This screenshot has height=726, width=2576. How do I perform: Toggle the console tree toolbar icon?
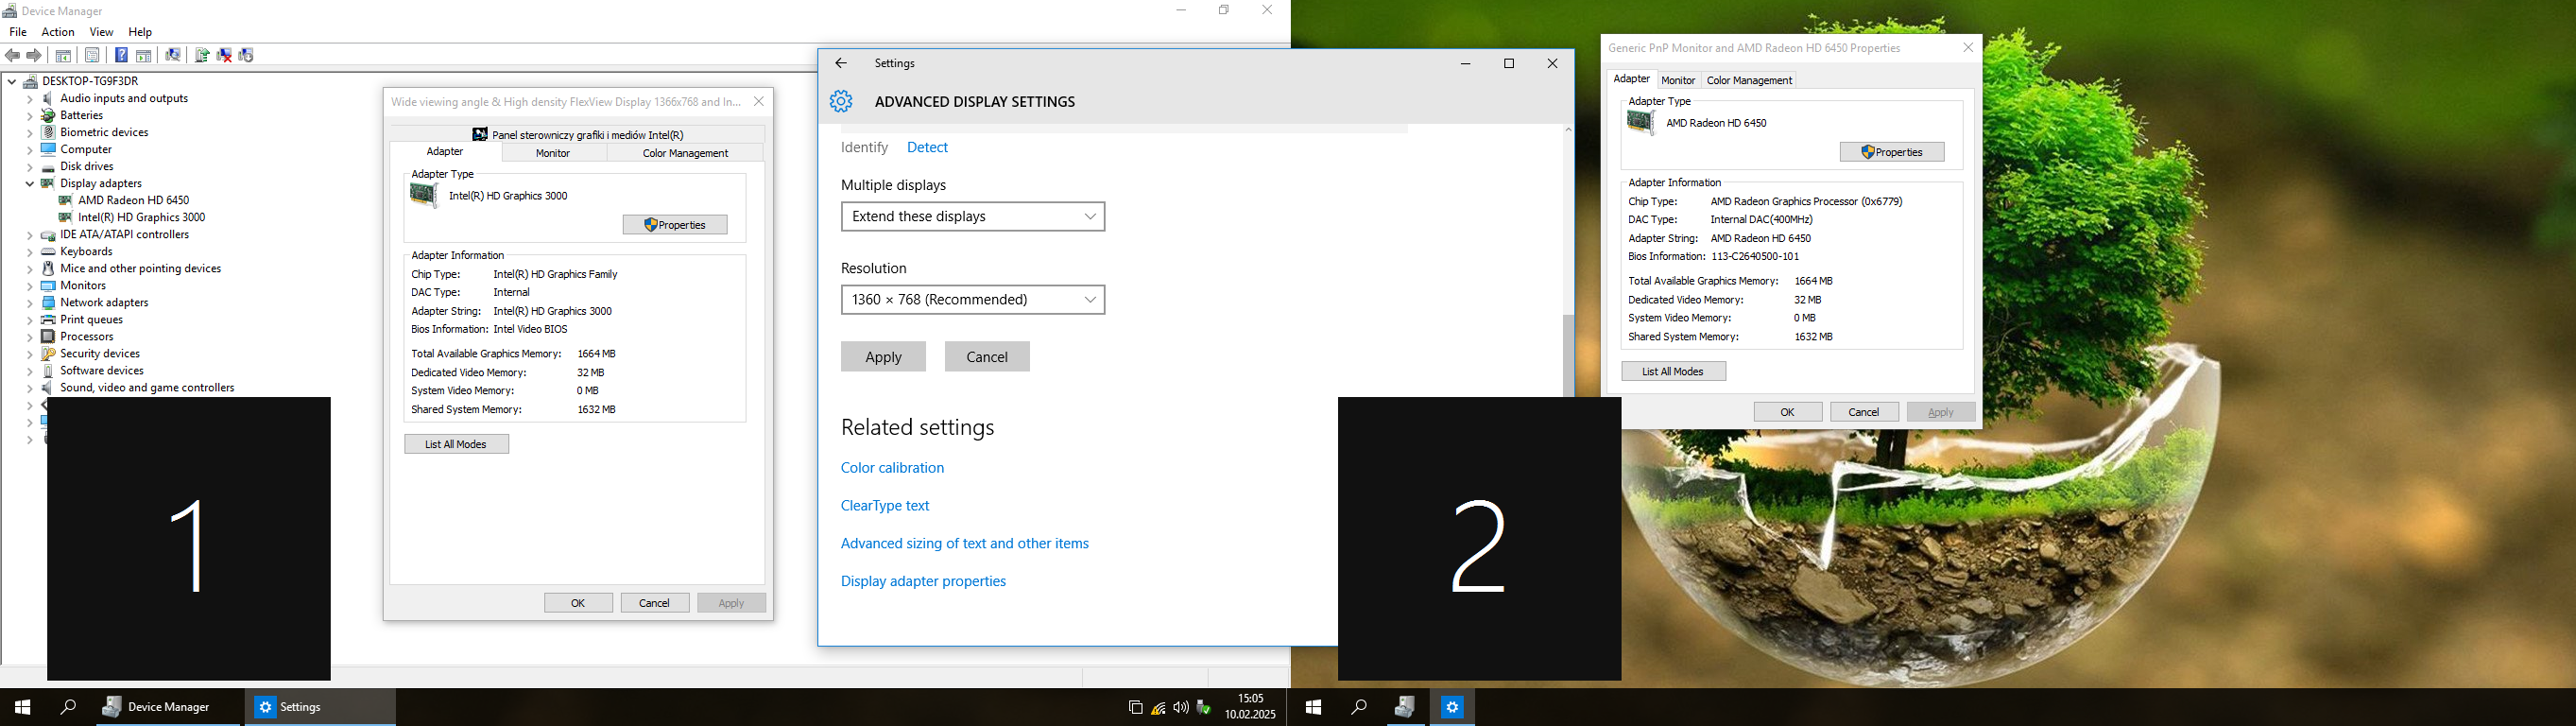(x=63, y=56)
